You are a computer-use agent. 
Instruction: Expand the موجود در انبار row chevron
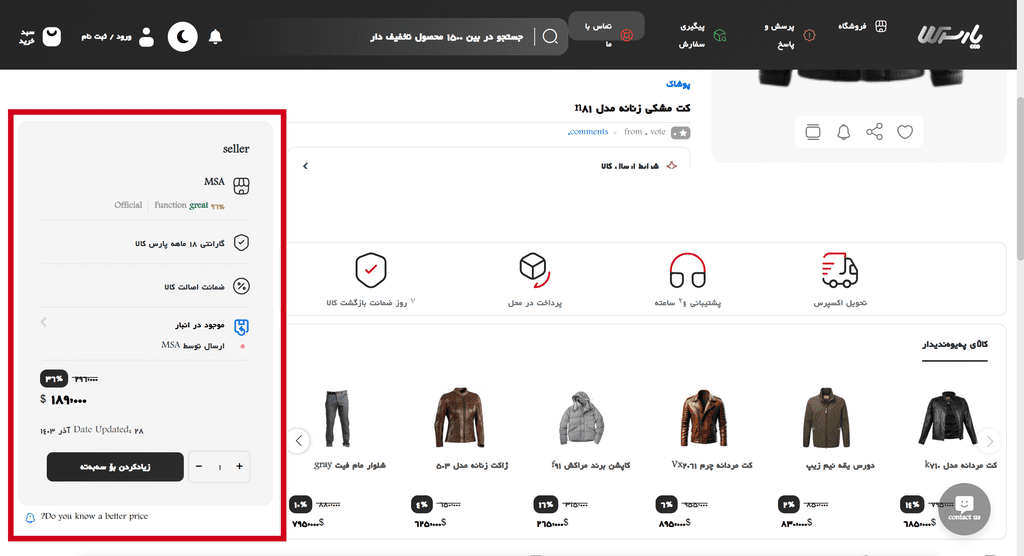click(x=44, y=322)
